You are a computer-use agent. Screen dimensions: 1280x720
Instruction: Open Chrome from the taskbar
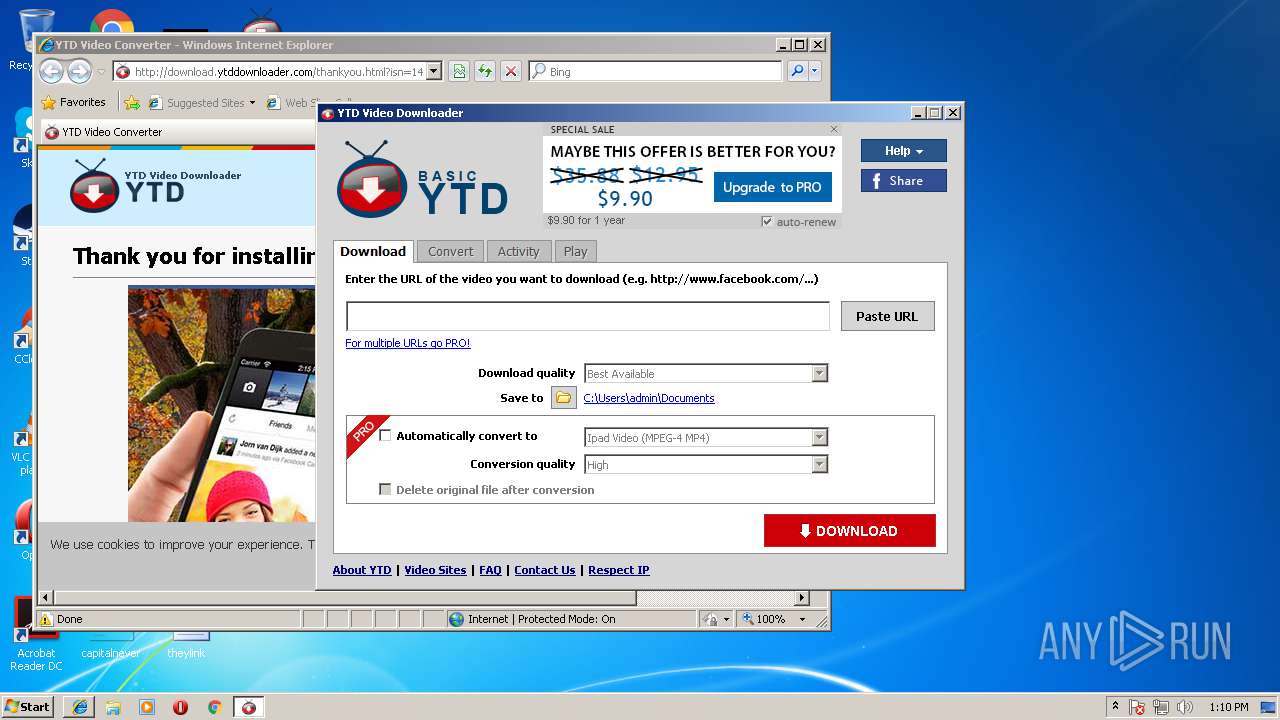[214, 706]
